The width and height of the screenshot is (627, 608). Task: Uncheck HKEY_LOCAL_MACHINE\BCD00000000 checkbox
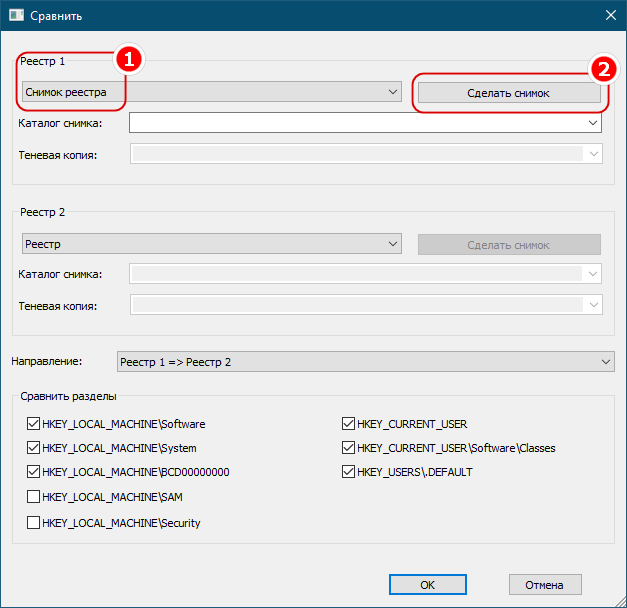click(x=33, y=472)
